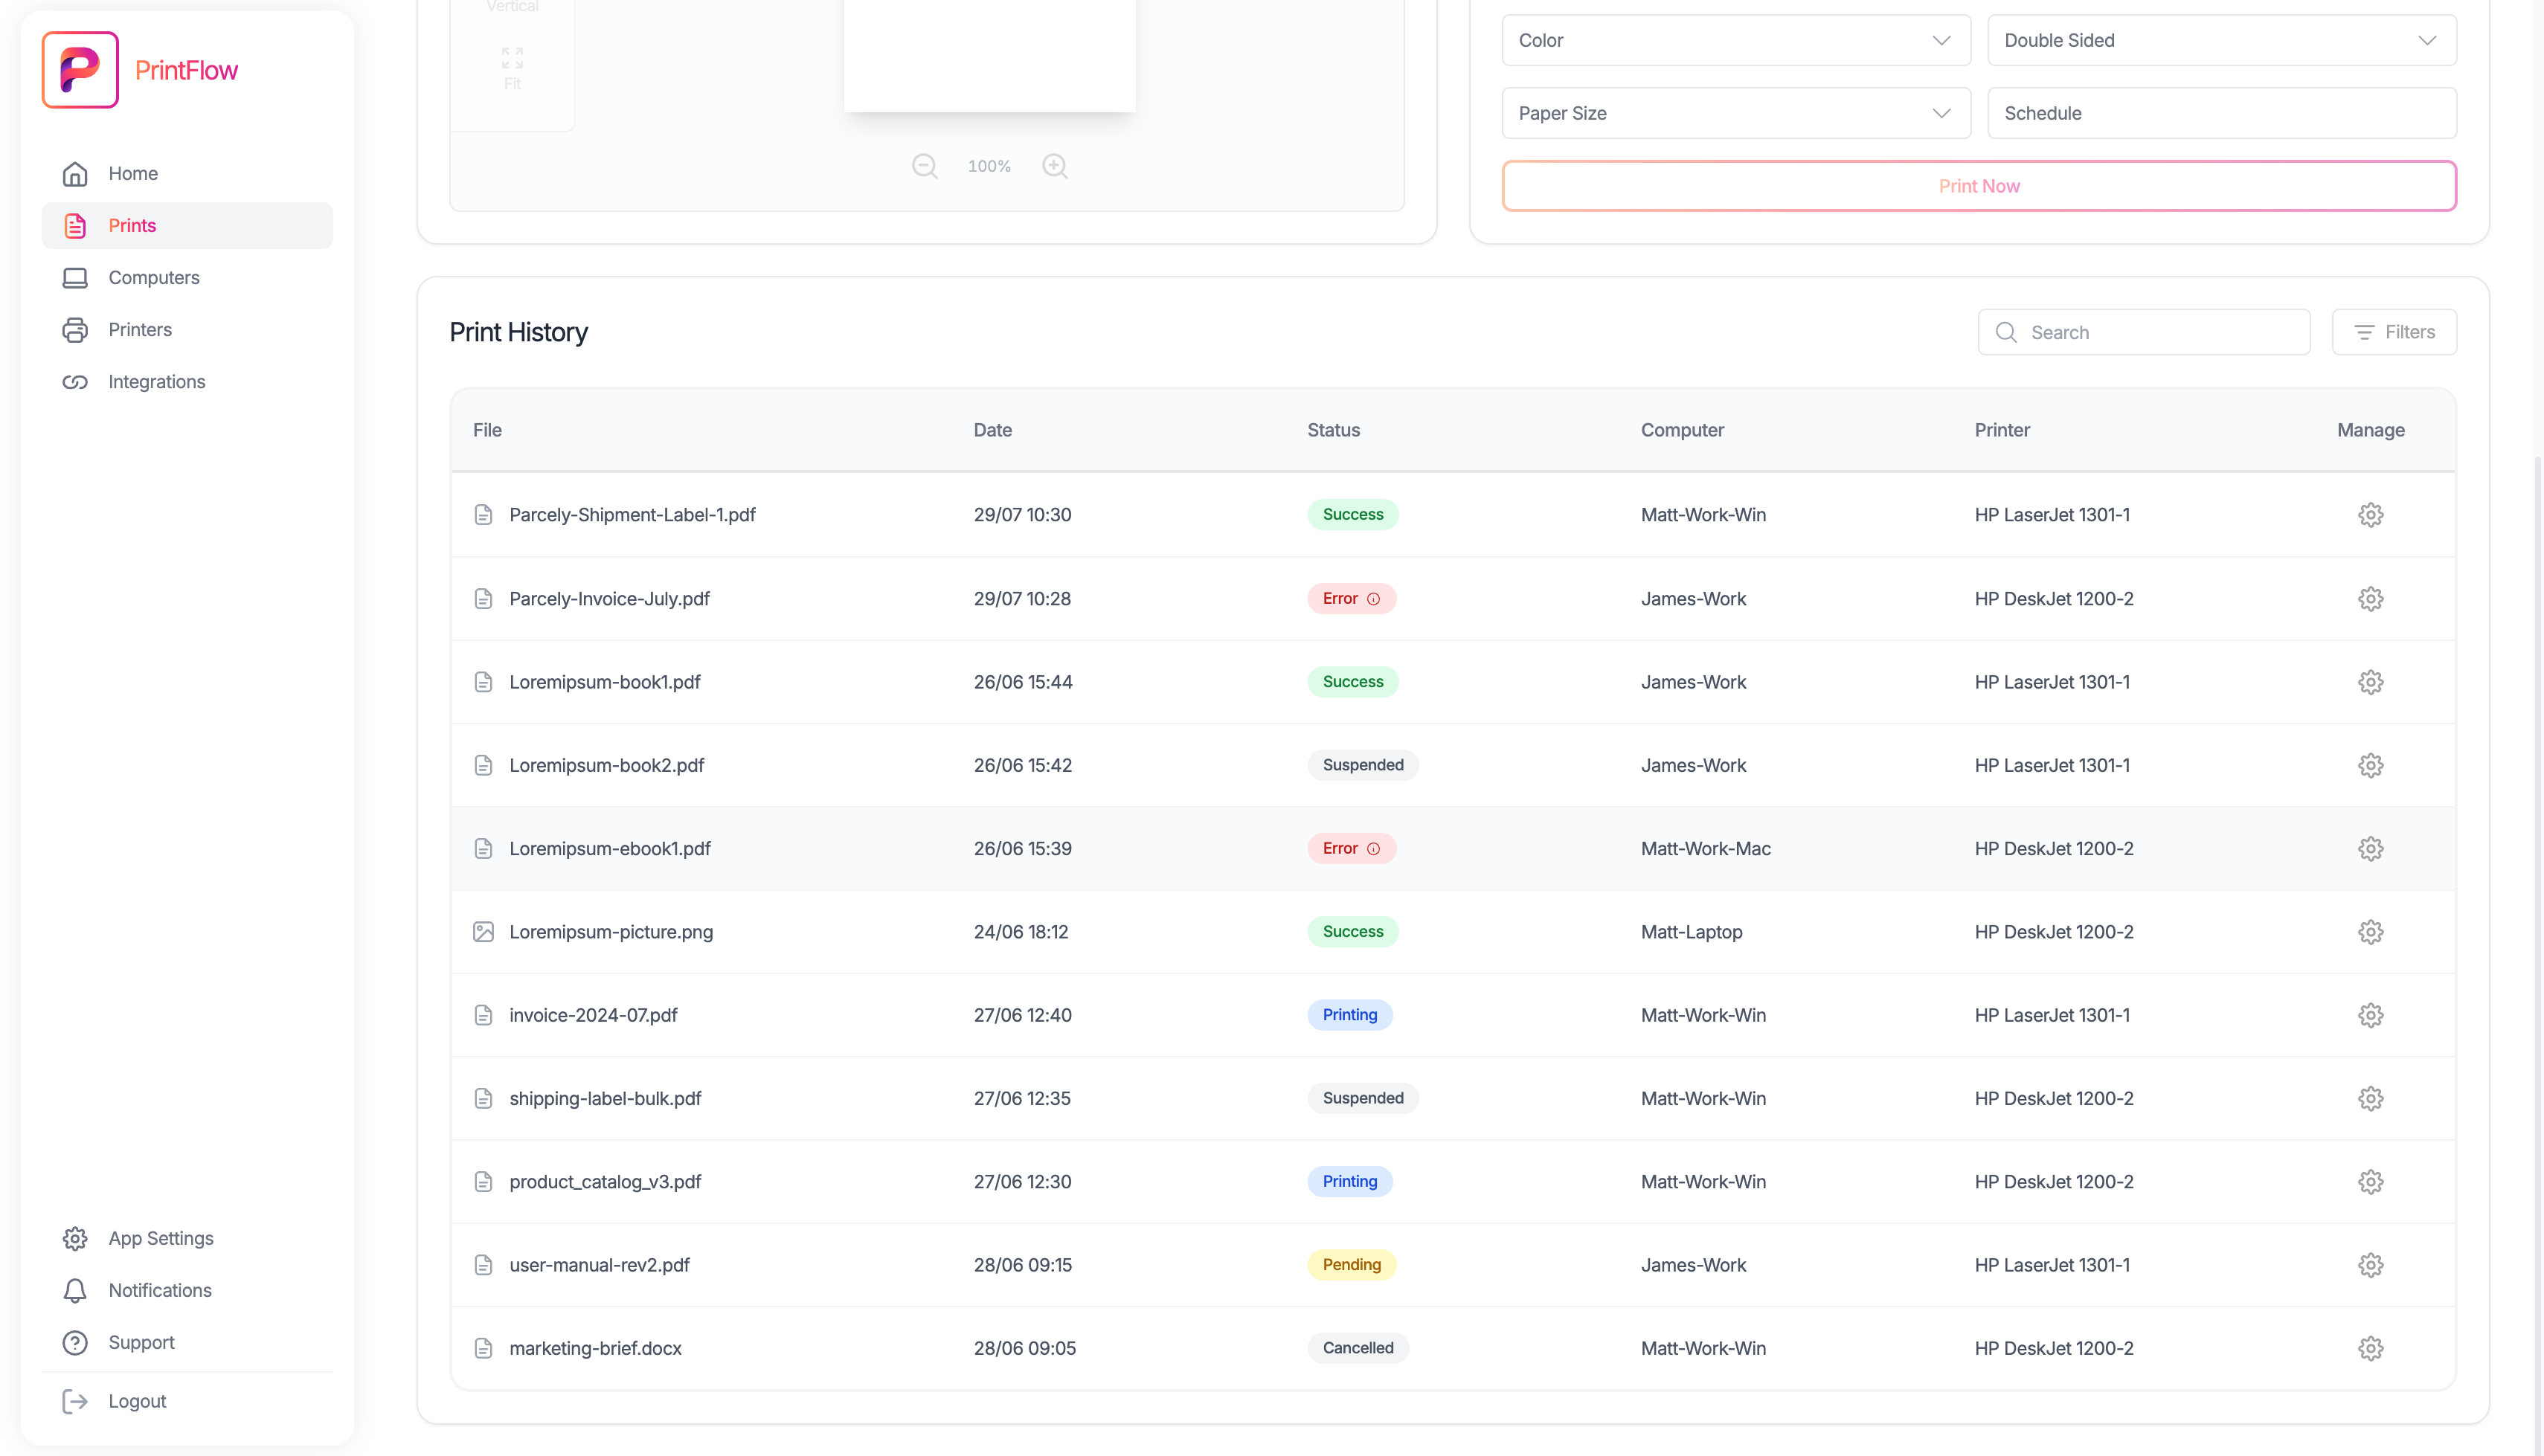The image size is (2544, 1456).
Task: Open manage gear for shipping-label-bulk.pdf
Action: pyautogui.click(x=2370, y=1098)
